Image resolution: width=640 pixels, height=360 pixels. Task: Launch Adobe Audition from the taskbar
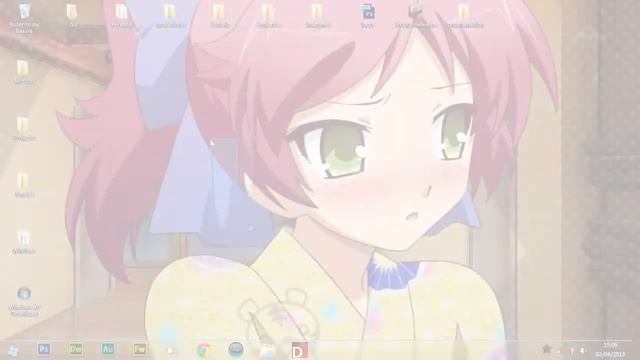pyautogui.click(x=108, y=349)
